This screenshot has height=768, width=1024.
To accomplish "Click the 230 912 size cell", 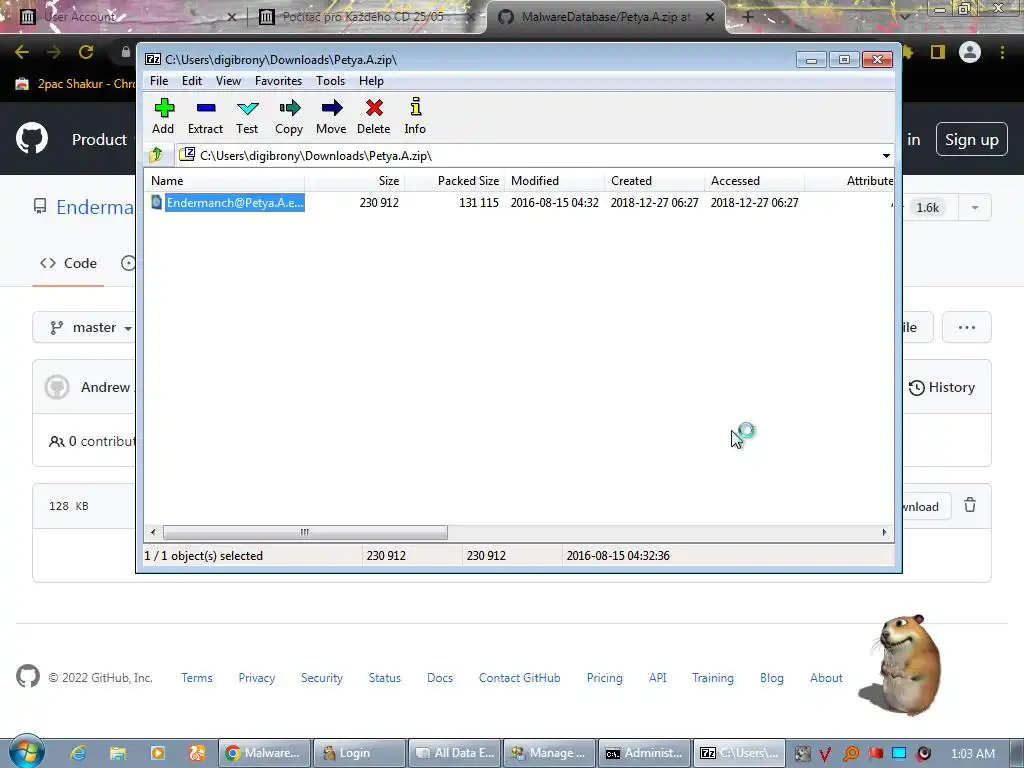I will point(379,202).
